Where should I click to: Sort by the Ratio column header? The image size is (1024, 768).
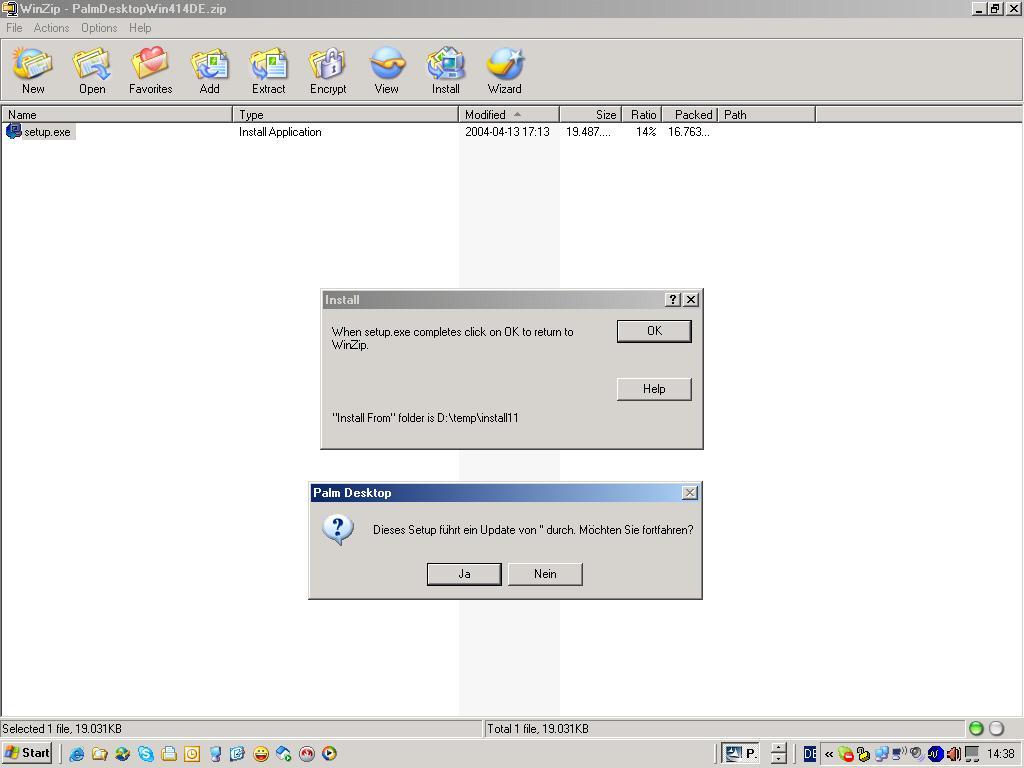coord(641,114)
